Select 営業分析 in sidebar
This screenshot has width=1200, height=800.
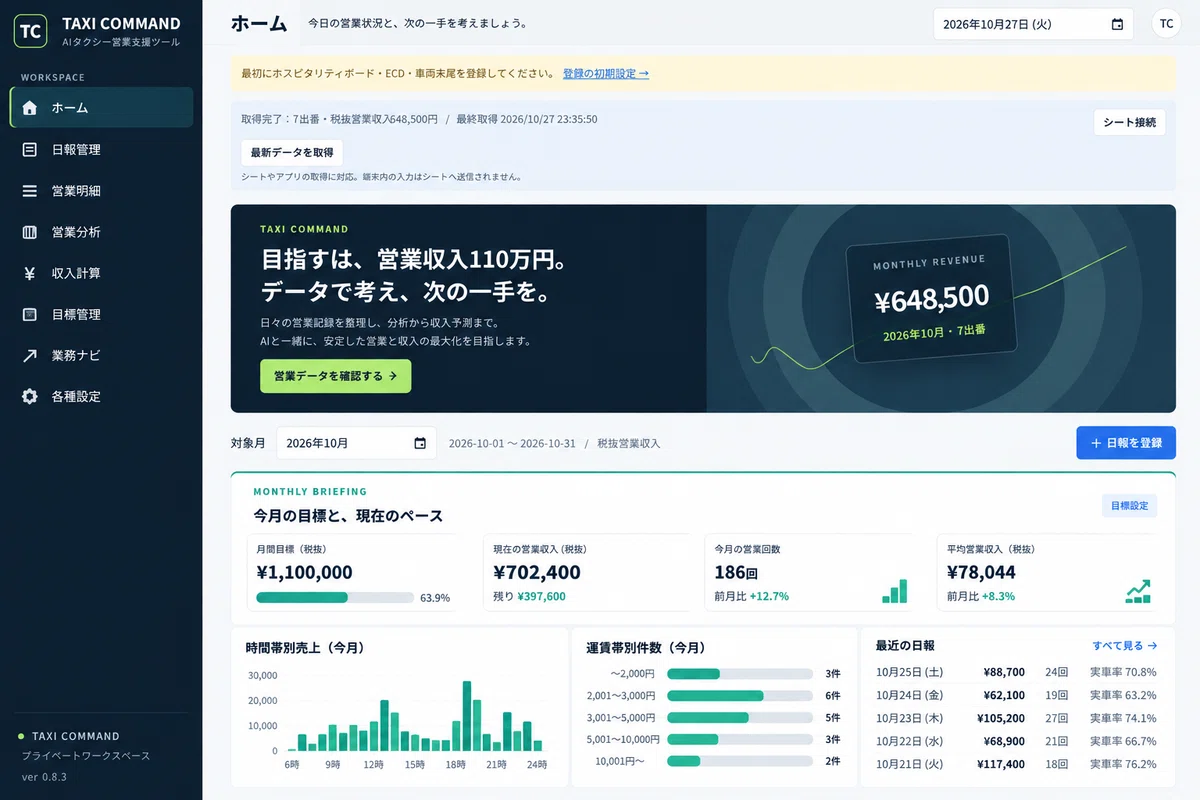tap(101, 232)
